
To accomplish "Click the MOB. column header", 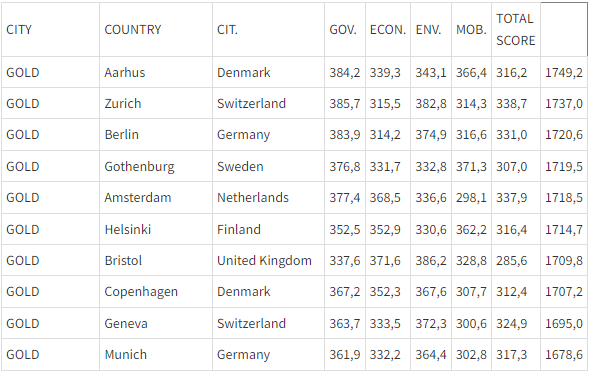I will click(471, 30).
